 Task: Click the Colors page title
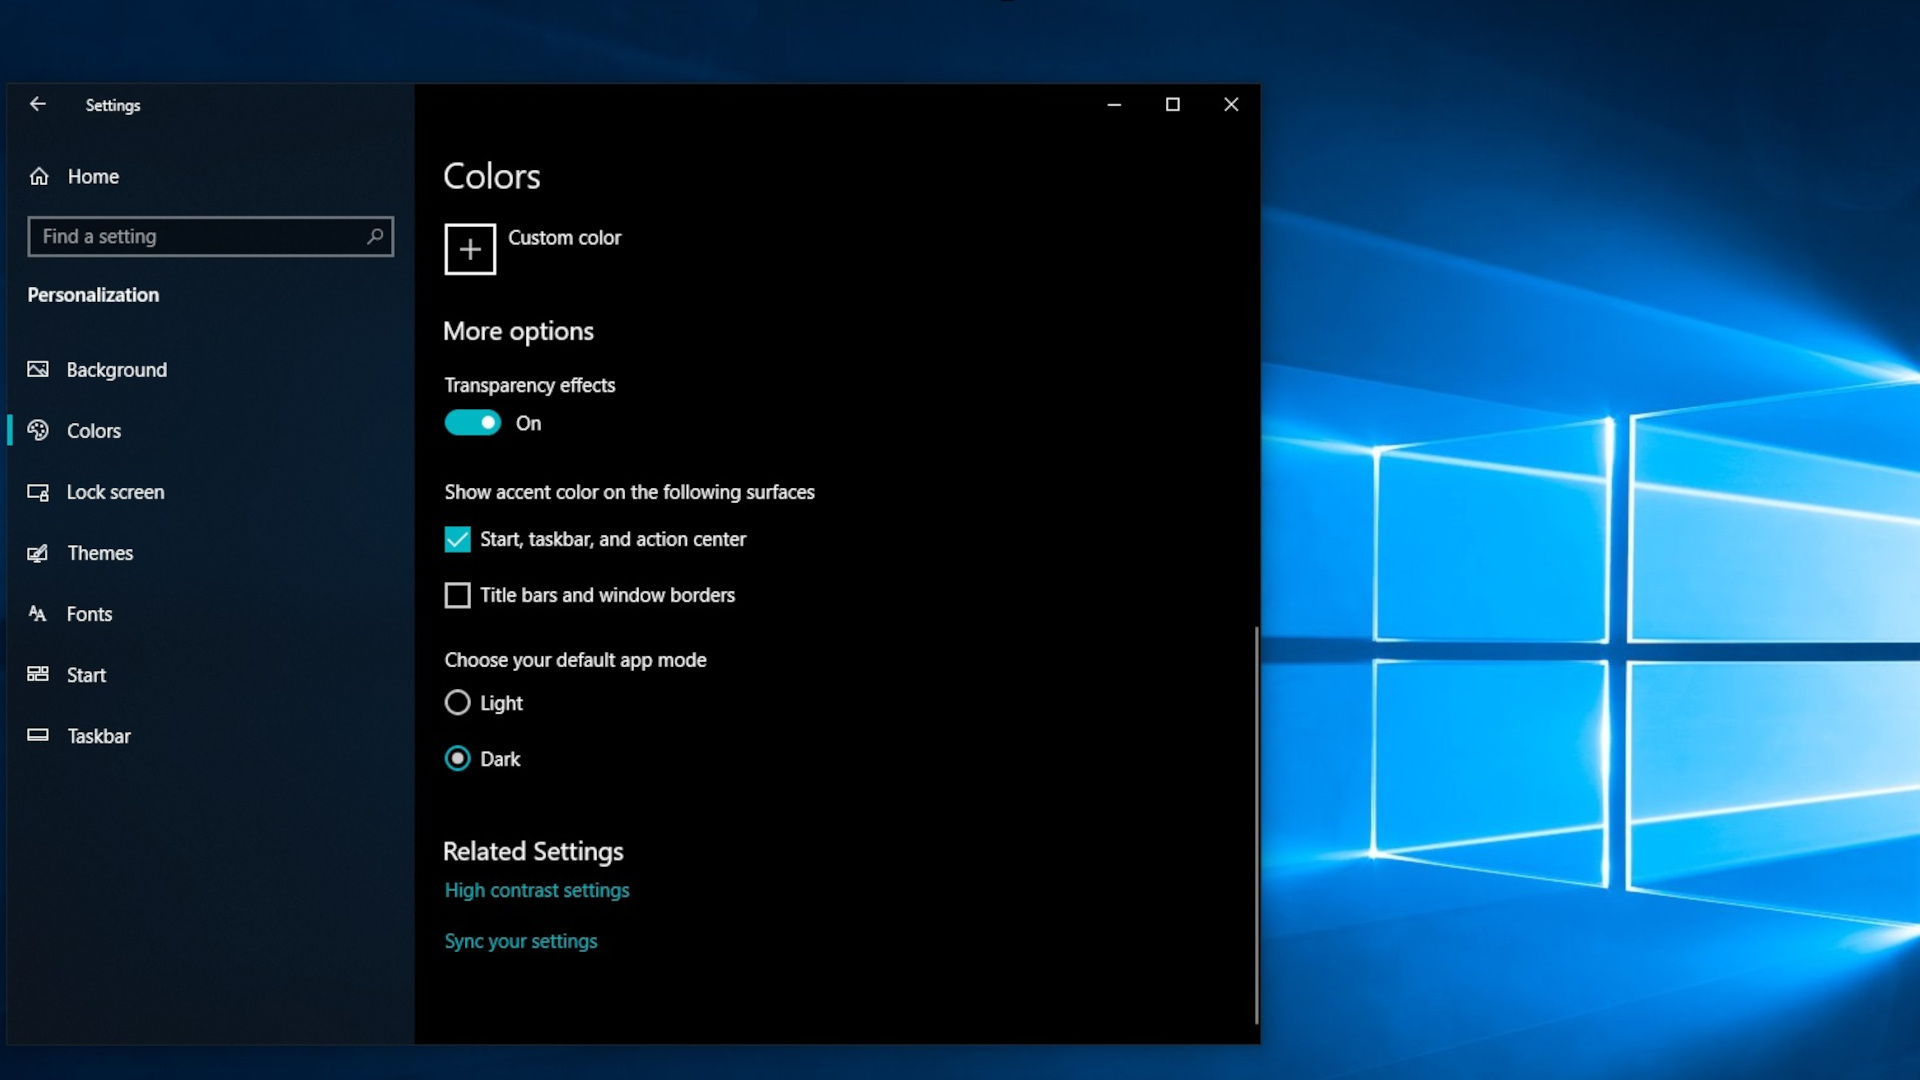click(x=492, y=176)
